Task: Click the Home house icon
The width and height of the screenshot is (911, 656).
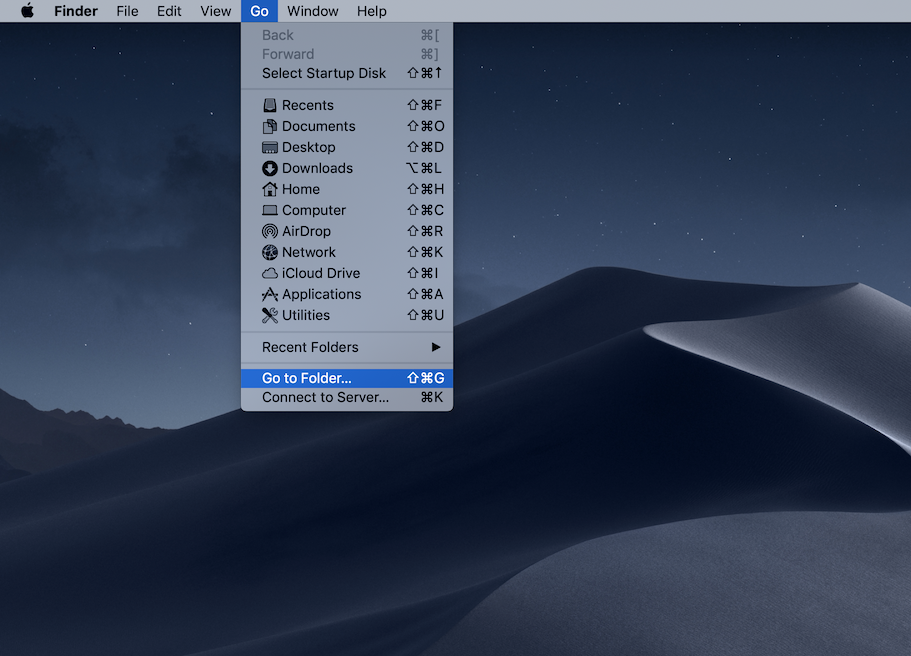Action: pyautogui.click(x=269, y=189)
